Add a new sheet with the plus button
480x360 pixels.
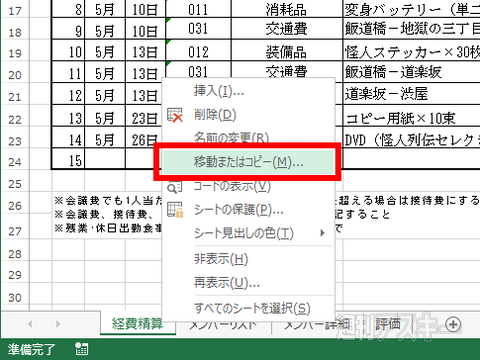coord(453,324)
